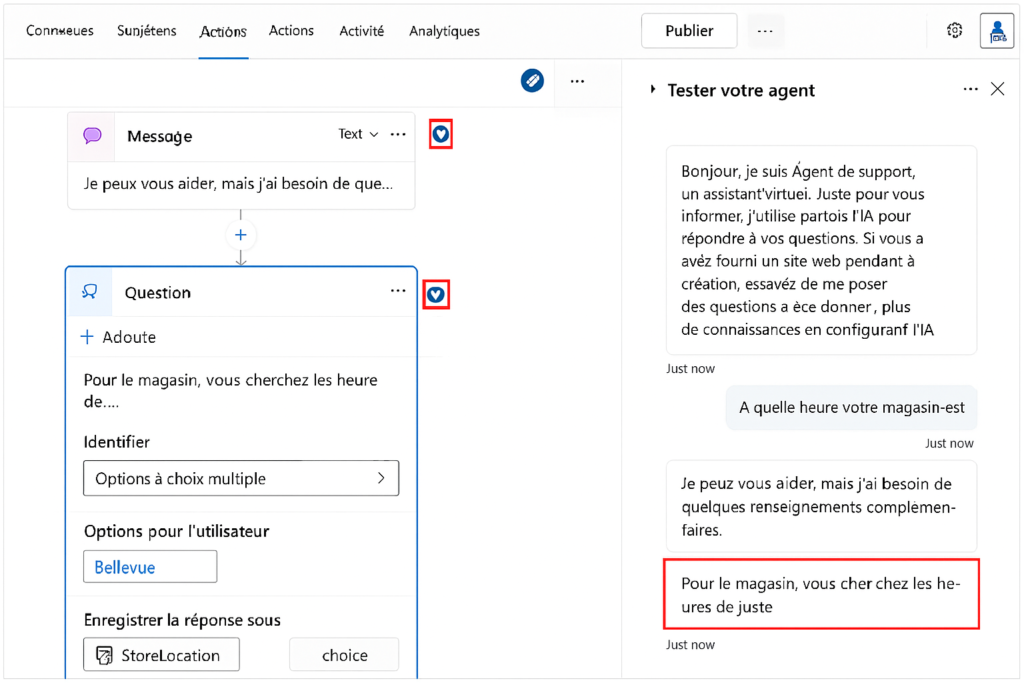Screen dimensions: 1024x683
Task: Switch to the Activité tab
Action: click(x=361, y=31)
